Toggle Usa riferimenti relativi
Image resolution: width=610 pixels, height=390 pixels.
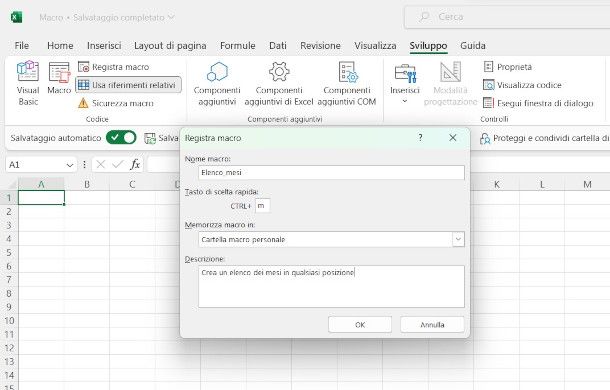128,85
